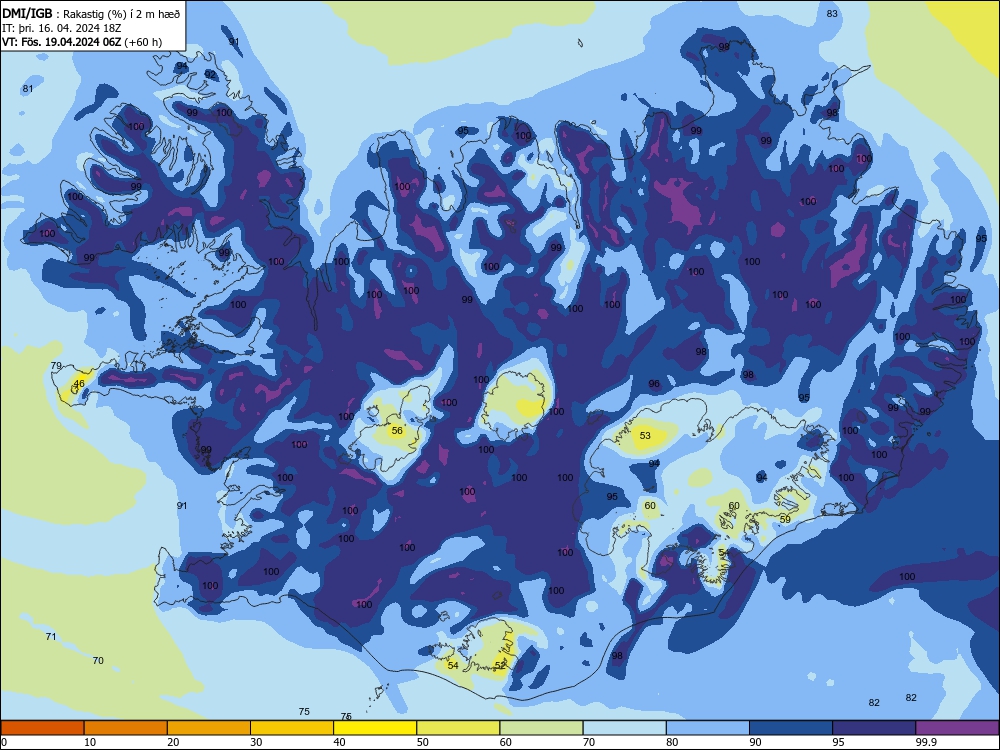This screenshot has height=750, width=1000.
Task: Click the 92 value in the Westfjords
Action: pyautogui.click(x=210, y=75)
